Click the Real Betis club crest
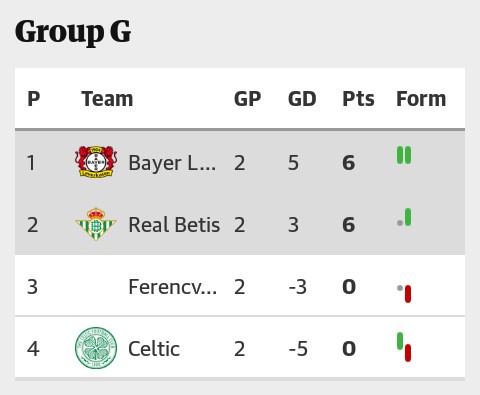The width and height of the screenshot is (480, 395). pos(96,224)
